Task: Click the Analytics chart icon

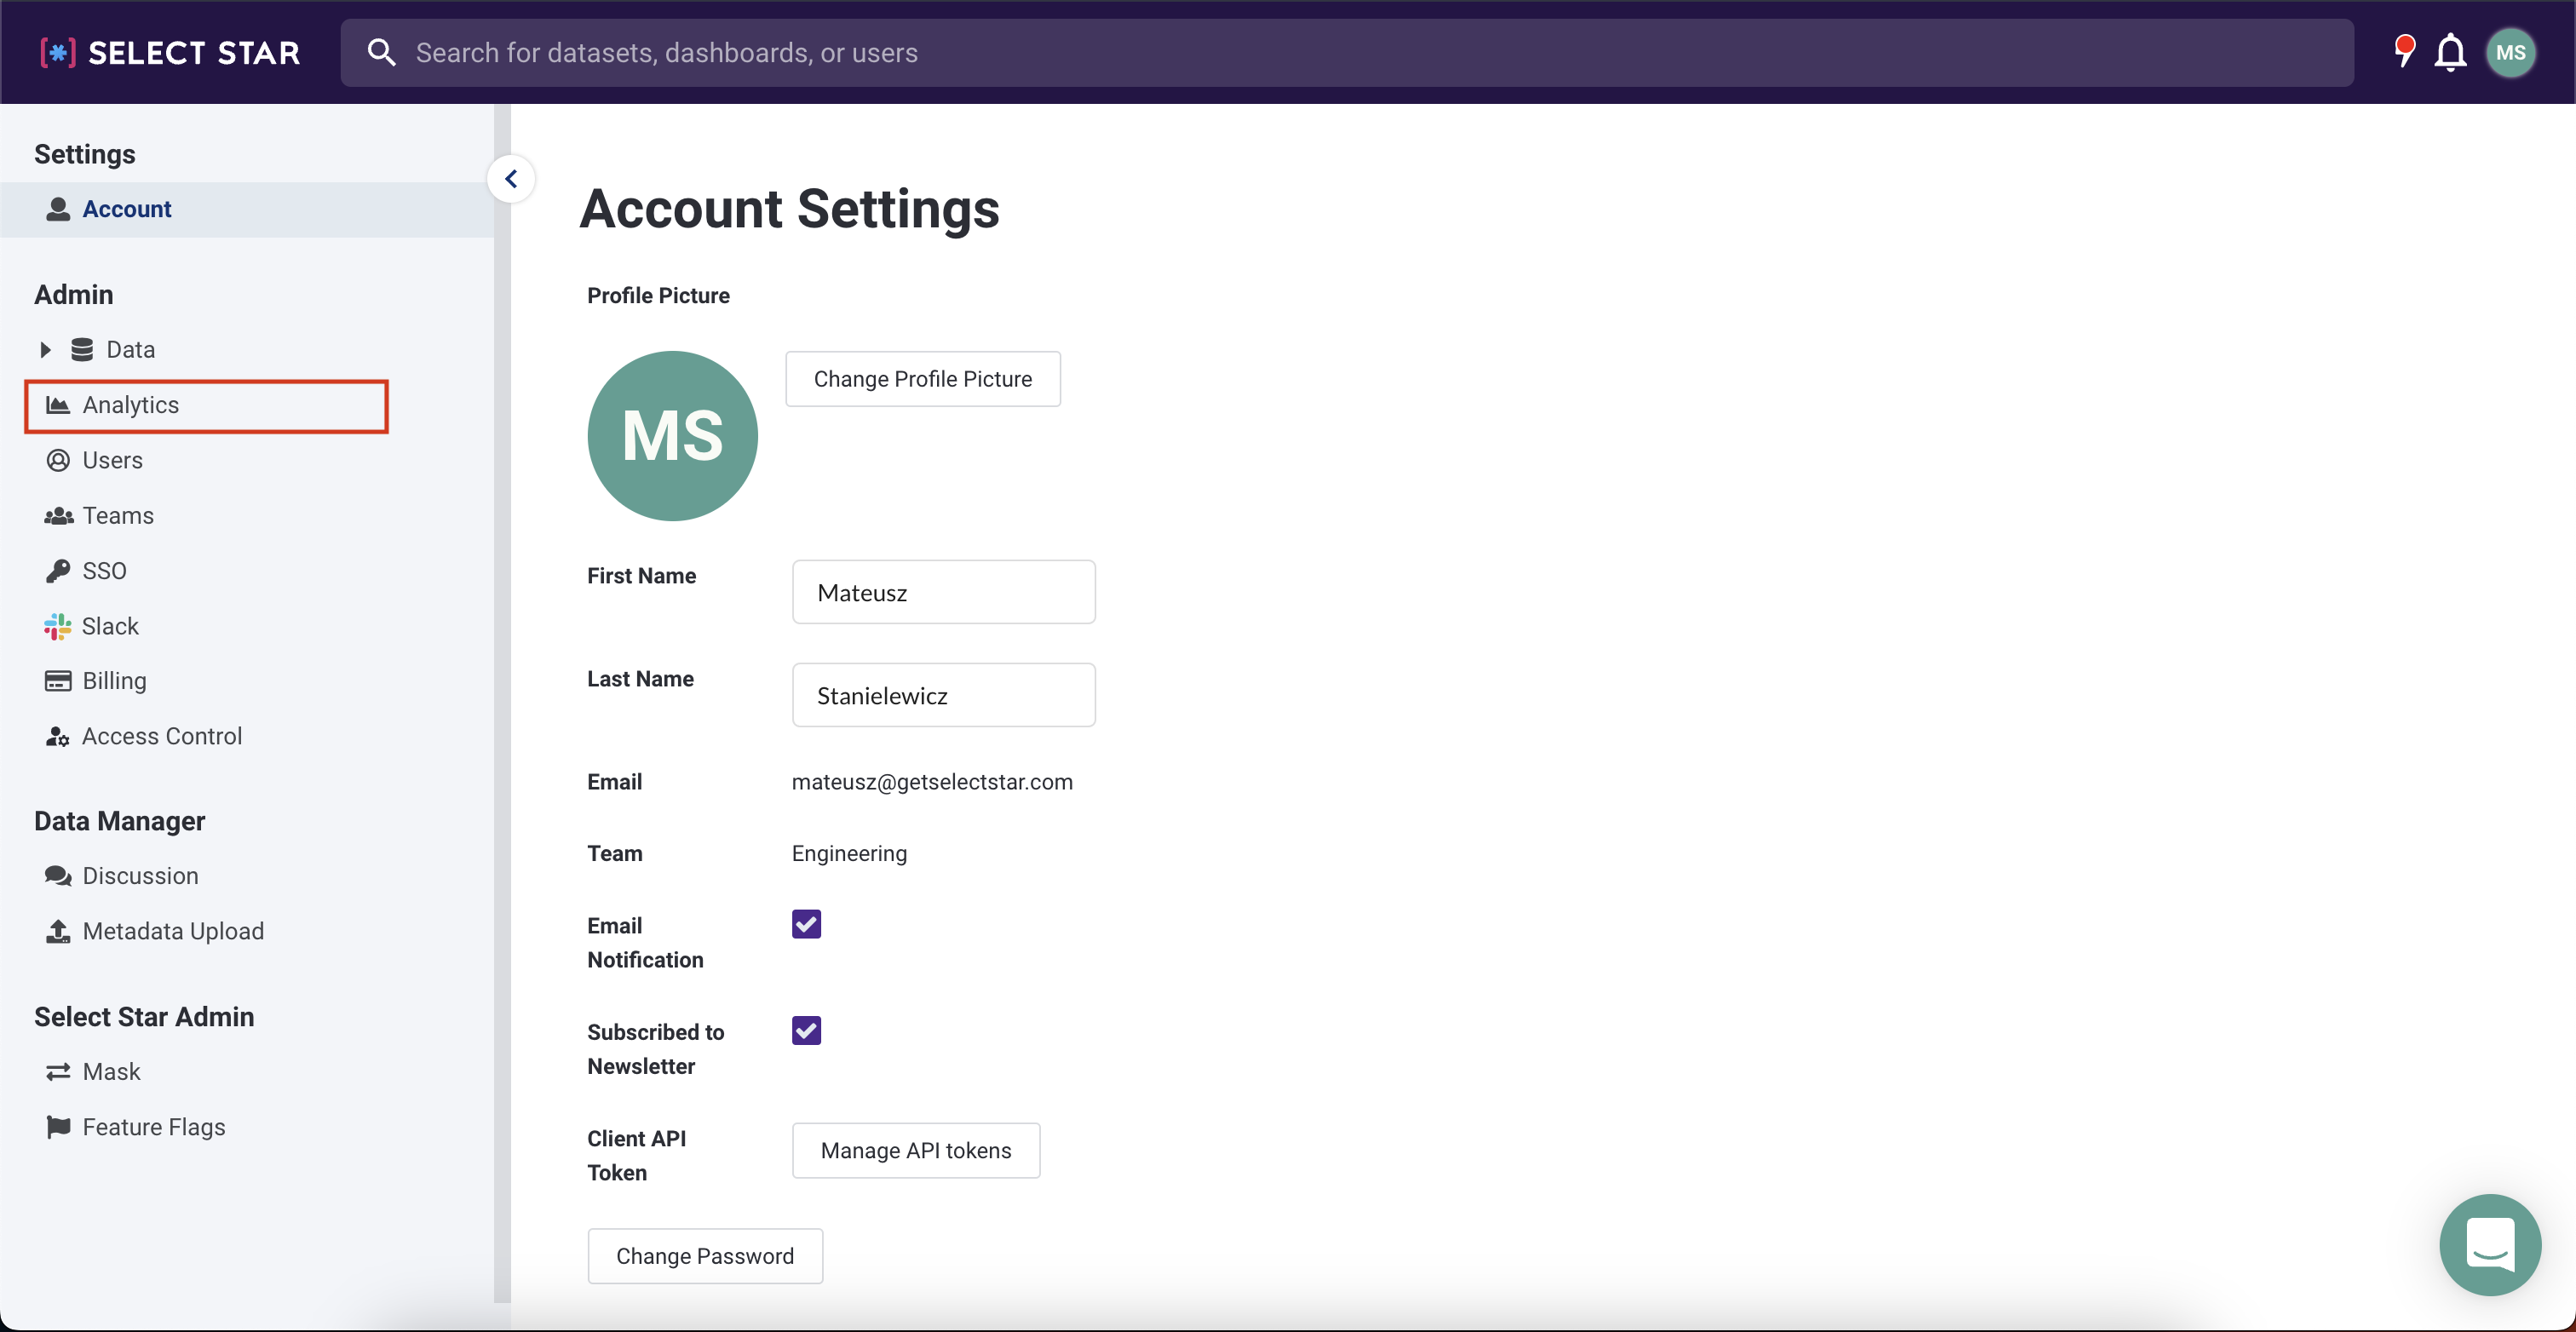Action: 58,405
